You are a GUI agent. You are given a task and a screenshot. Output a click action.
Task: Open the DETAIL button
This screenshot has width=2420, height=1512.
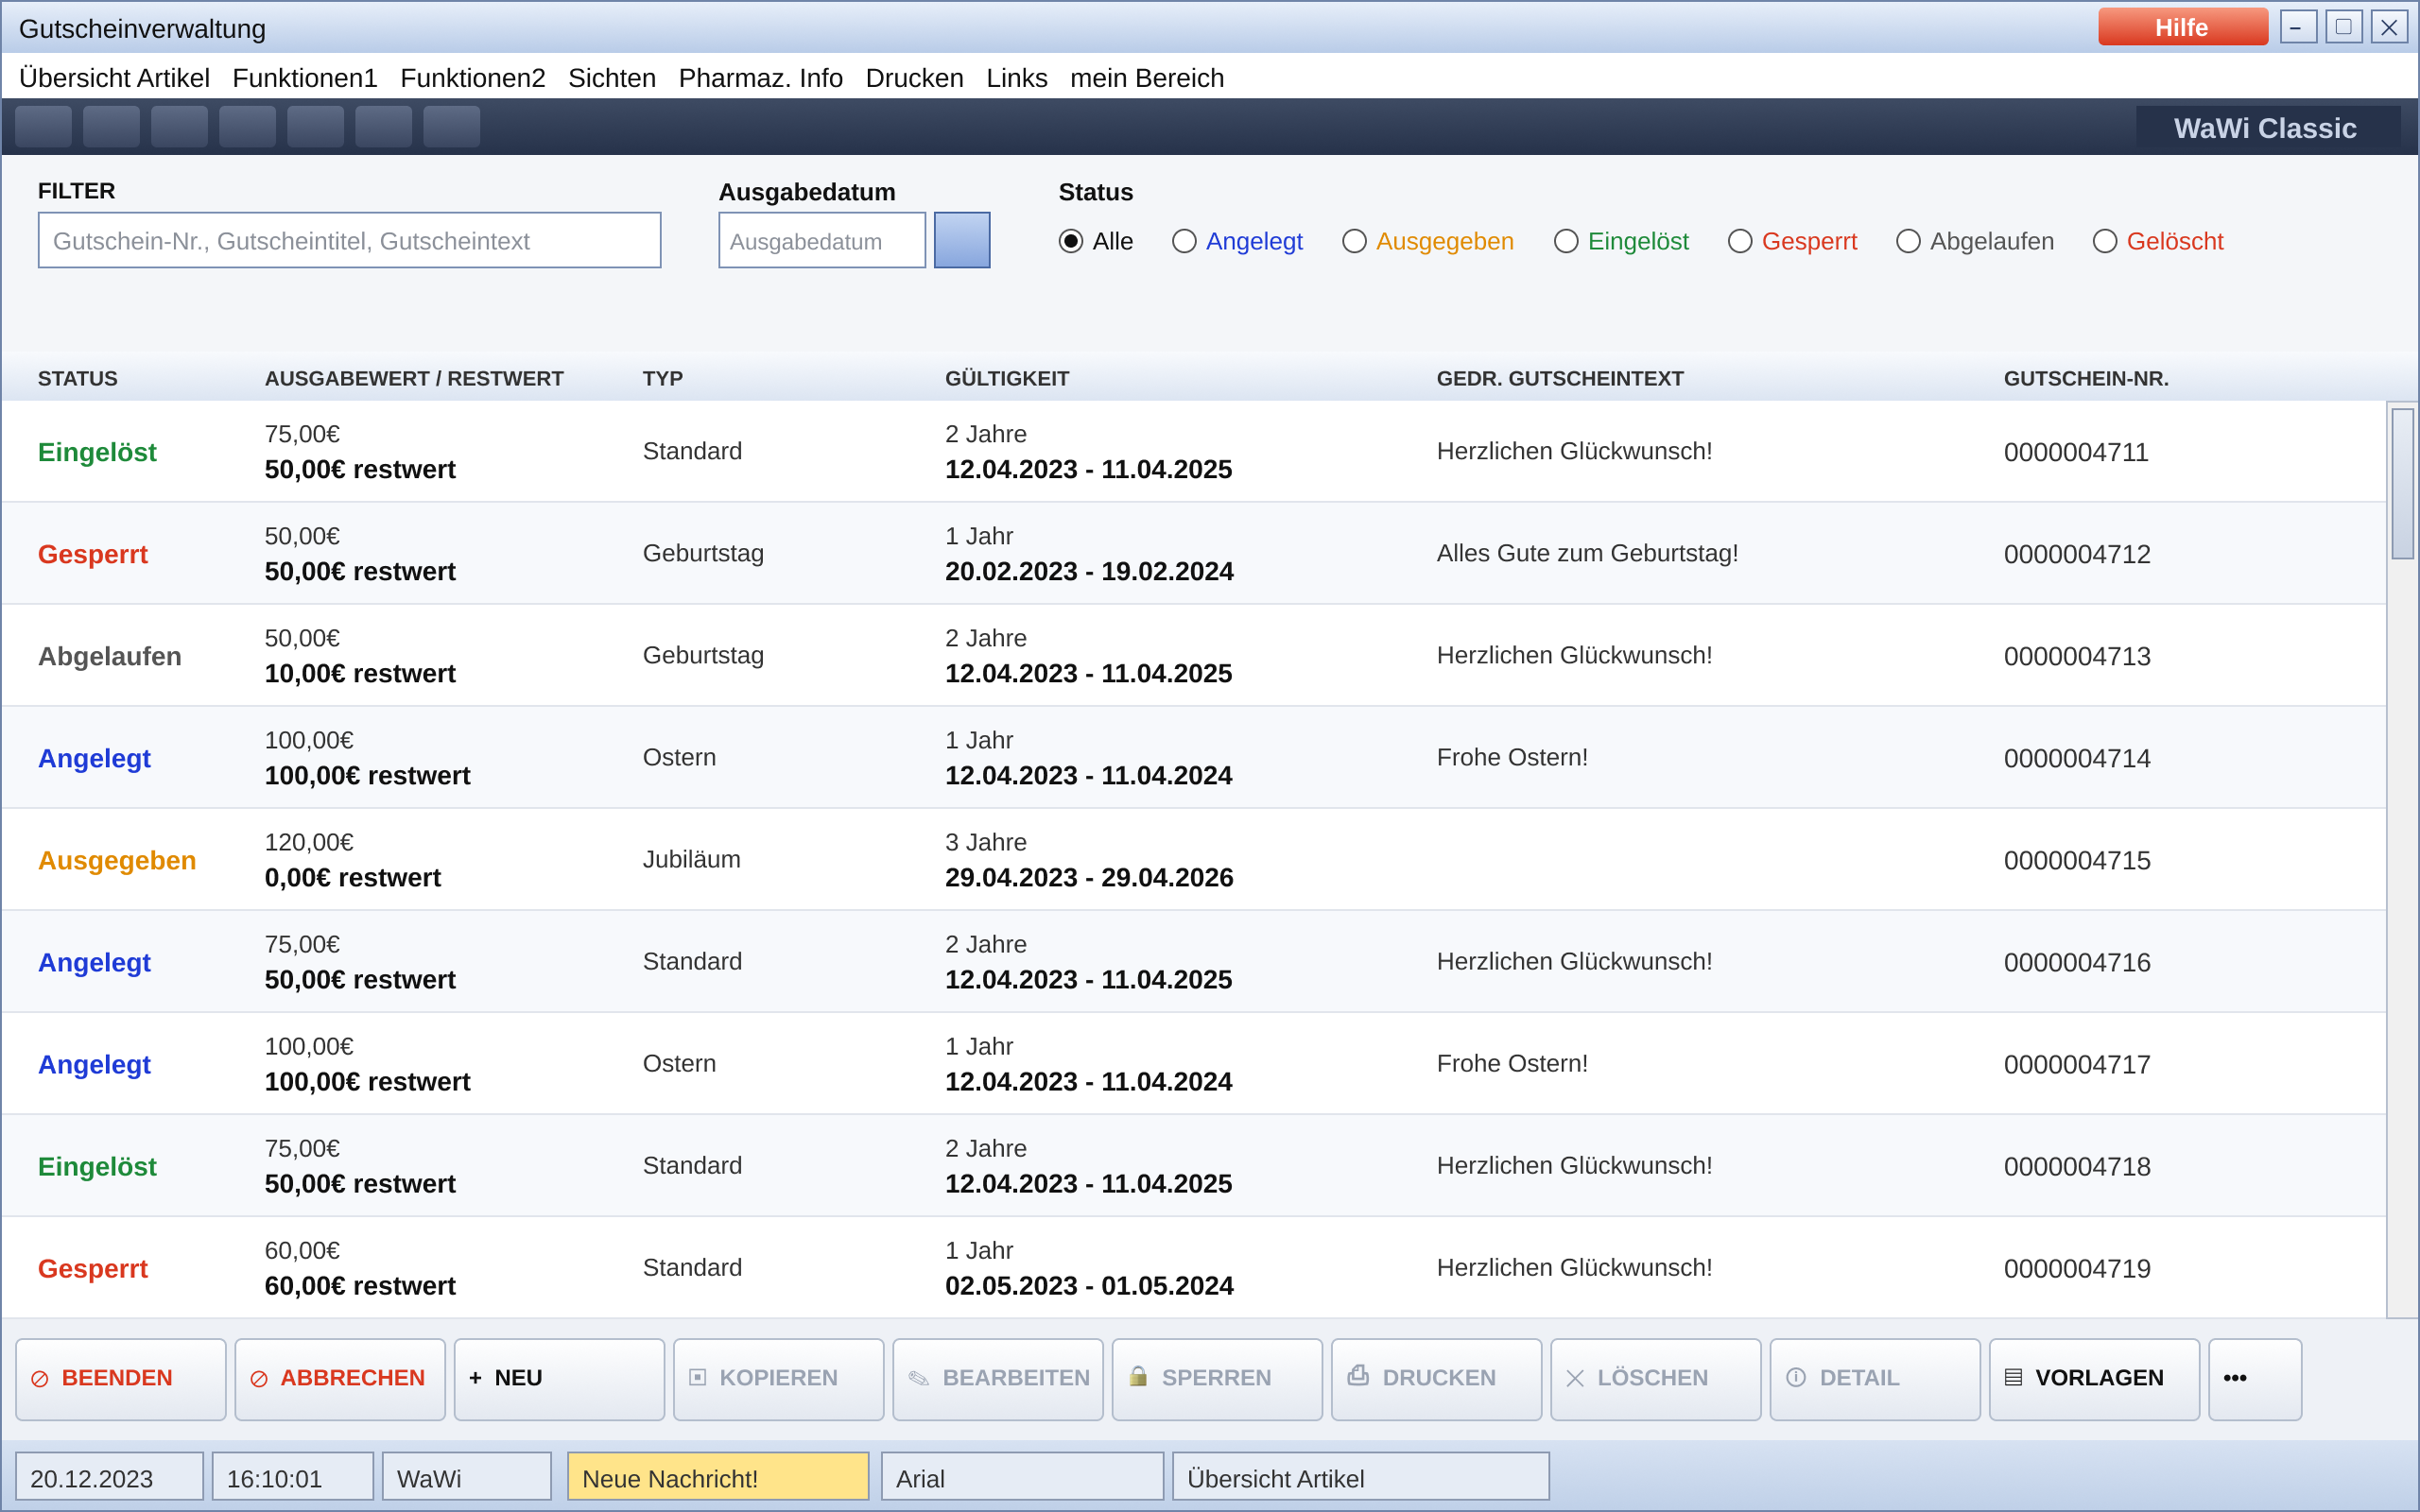(x=1875, y=1378)
